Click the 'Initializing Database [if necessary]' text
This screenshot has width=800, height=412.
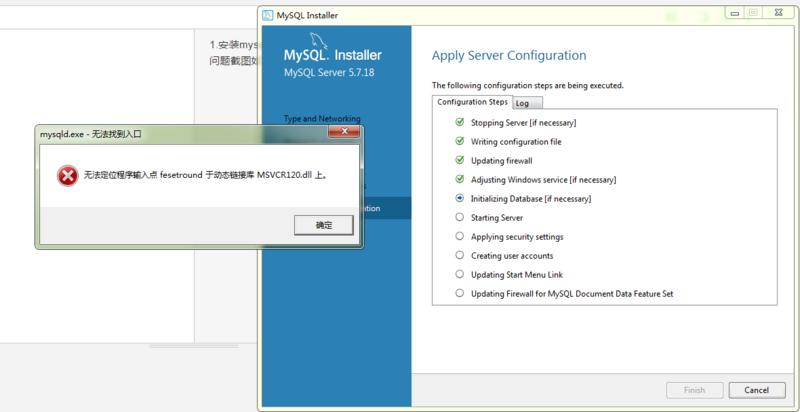(531, 199)
